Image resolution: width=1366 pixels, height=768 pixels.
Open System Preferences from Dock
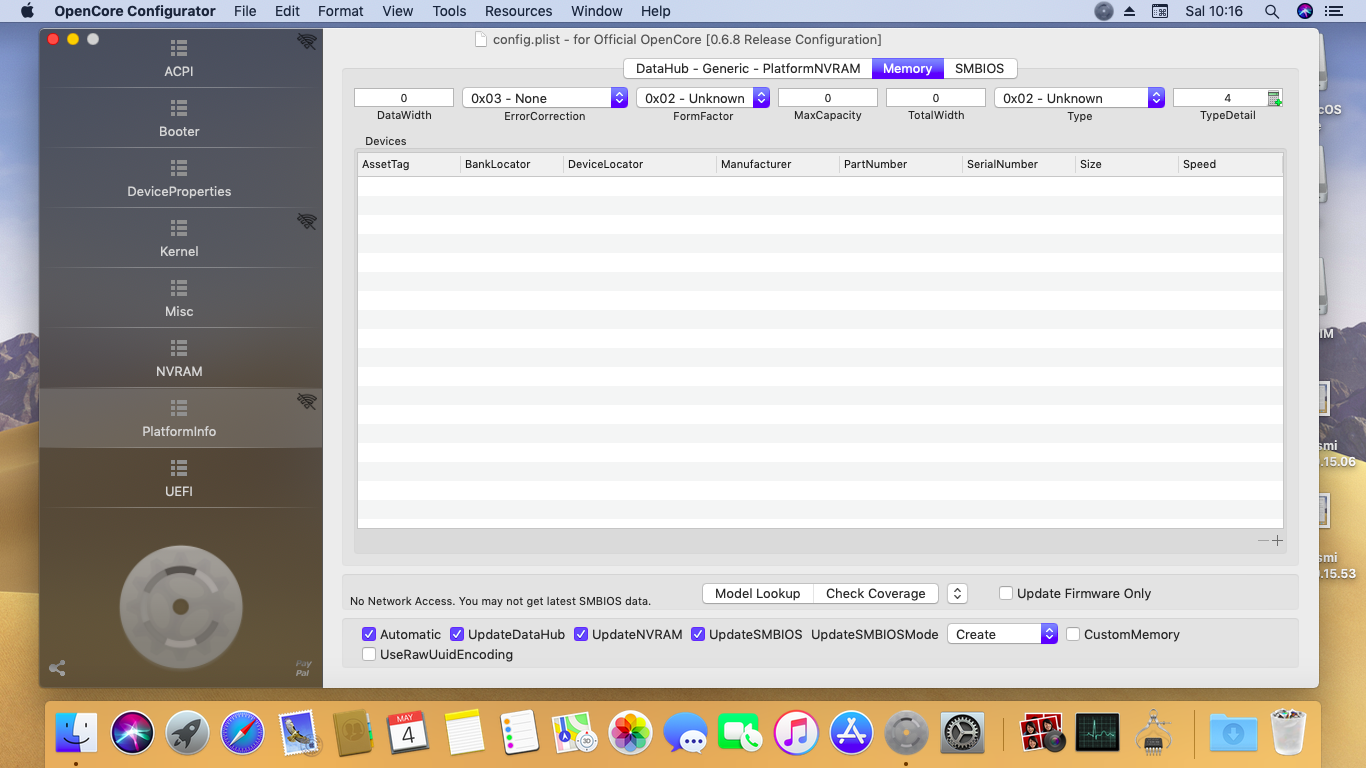point(963,733)
